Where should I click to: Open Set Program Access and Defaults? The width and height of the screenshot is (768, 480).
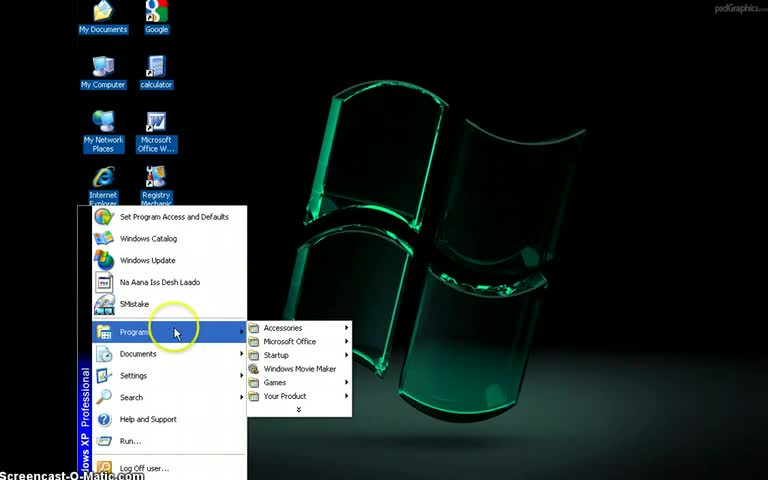coord(169,216)
